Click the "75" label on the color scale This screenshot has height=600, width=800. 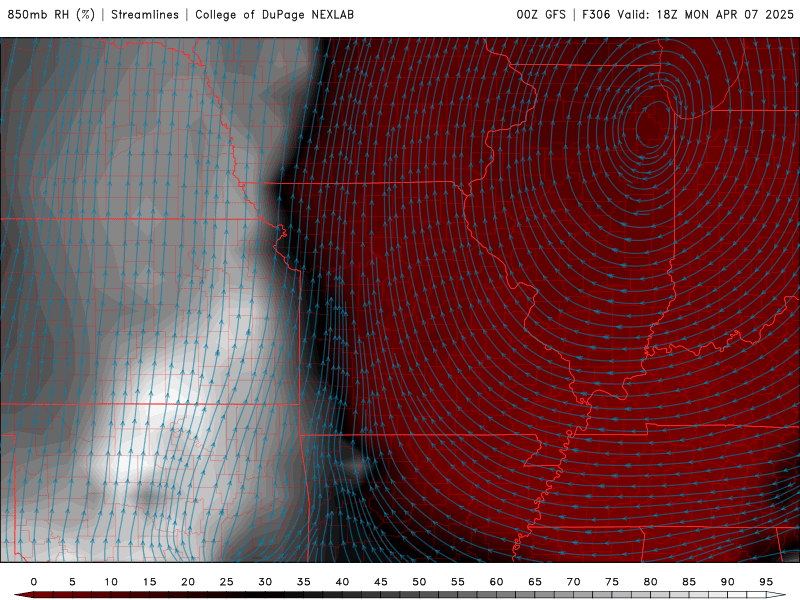[x=612, y=582]
